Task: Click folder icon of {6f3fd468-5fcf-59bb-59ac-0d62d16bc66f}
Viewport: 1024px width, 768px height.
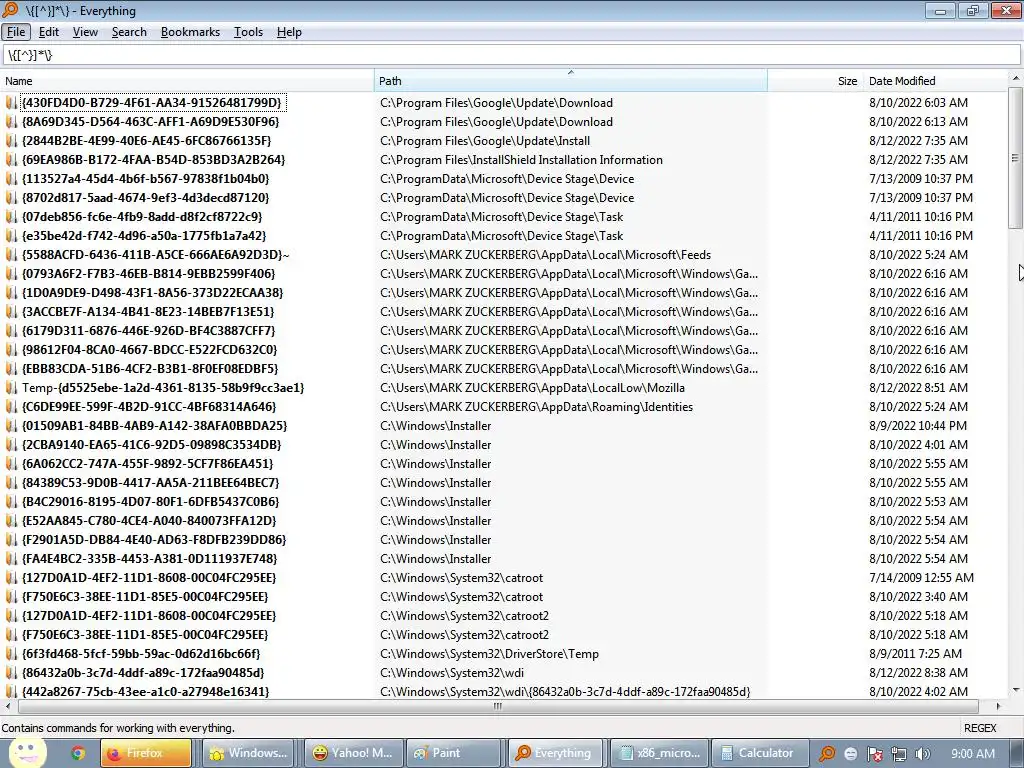Action: (x=12, y=653)
